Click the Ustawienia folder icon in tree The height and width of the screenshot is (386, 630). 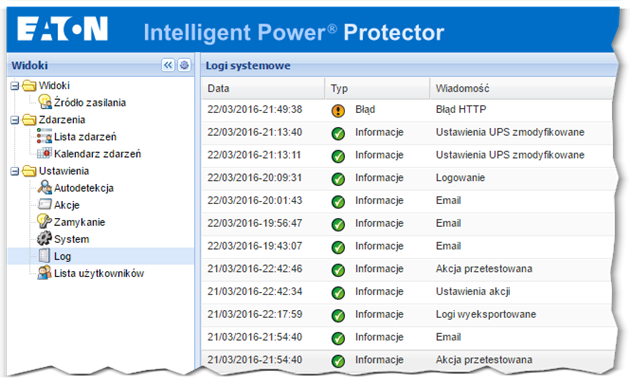[x=29, y=171]
